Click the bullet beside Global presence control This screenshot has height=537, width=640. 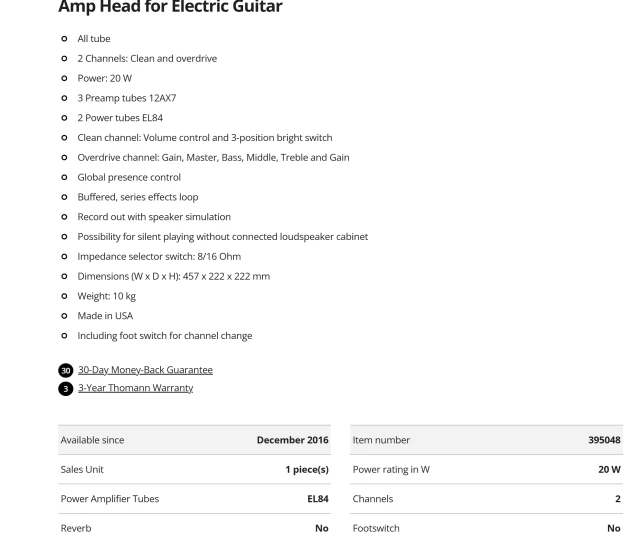(x=64, y=178)
